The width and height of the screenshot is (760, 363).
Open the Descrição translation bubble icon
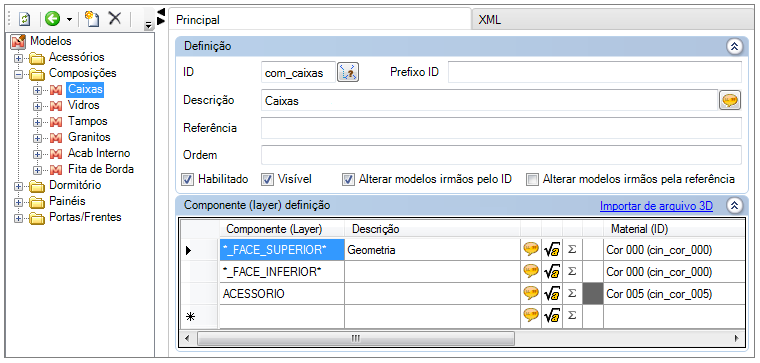pos(730,100)
